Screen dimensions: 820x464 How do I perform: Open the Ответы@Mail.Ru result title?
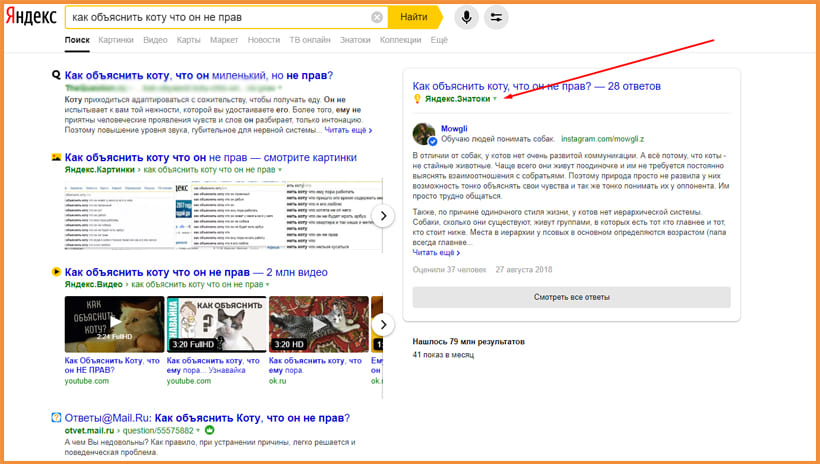[x=207, y=418]
